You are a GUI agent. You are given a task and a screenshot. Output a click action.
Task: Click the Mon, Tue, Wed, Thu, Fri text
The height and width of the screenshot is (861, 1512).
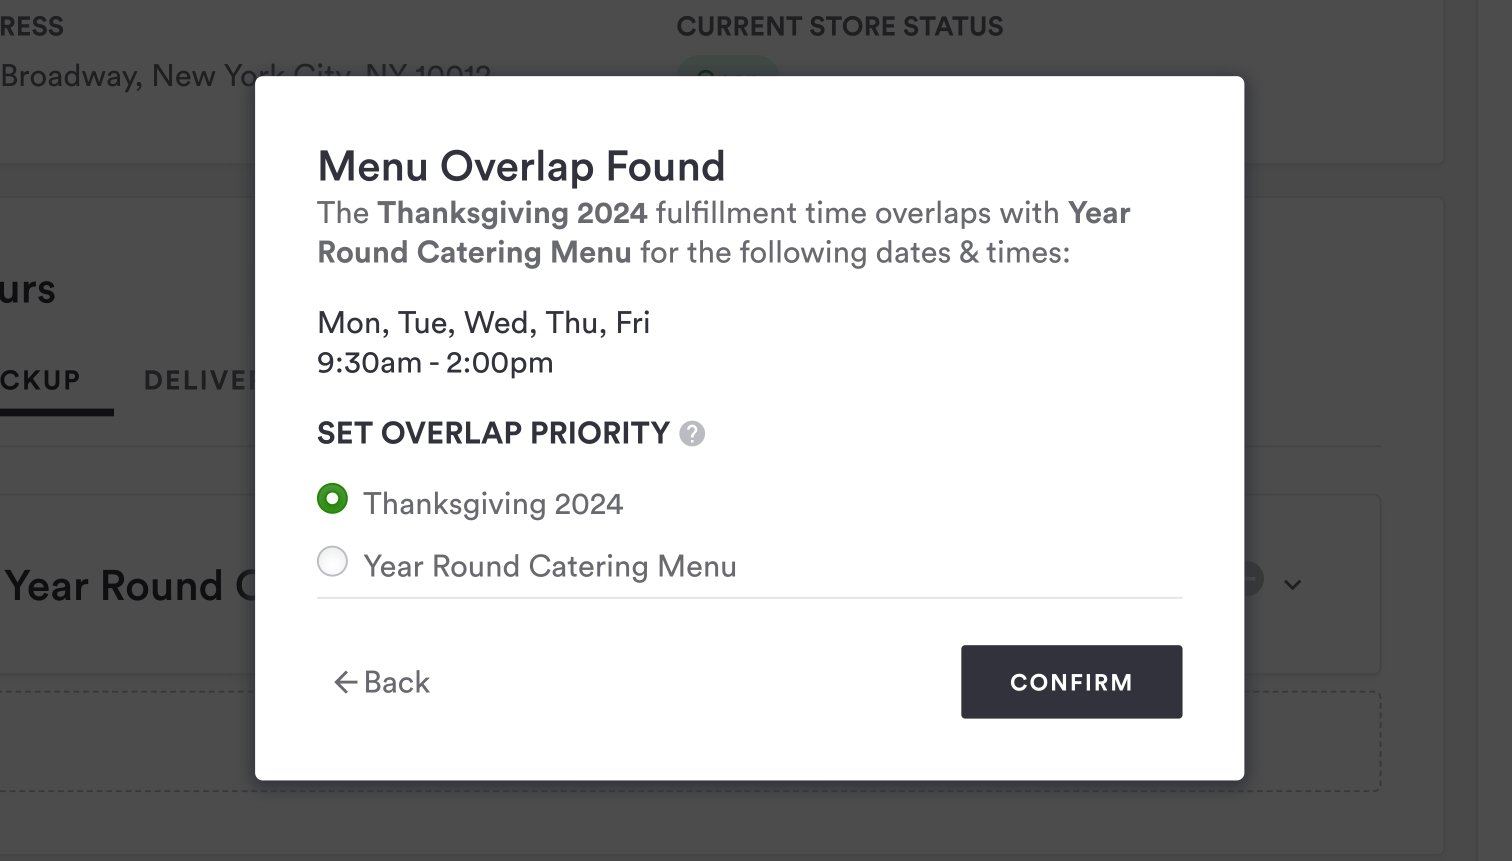click(x=483, y=323)
